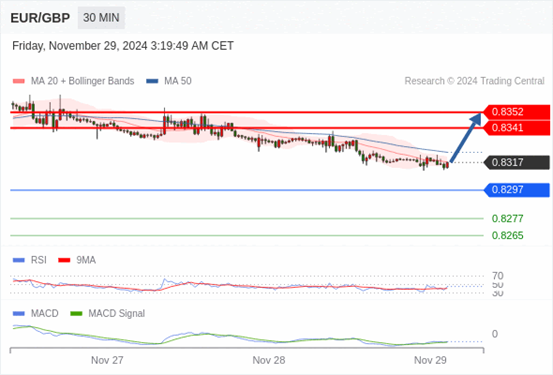This screenshot has height=375, width=553.
Task: Click the 0.8352 resistance price tag
Action: point(517,112)
